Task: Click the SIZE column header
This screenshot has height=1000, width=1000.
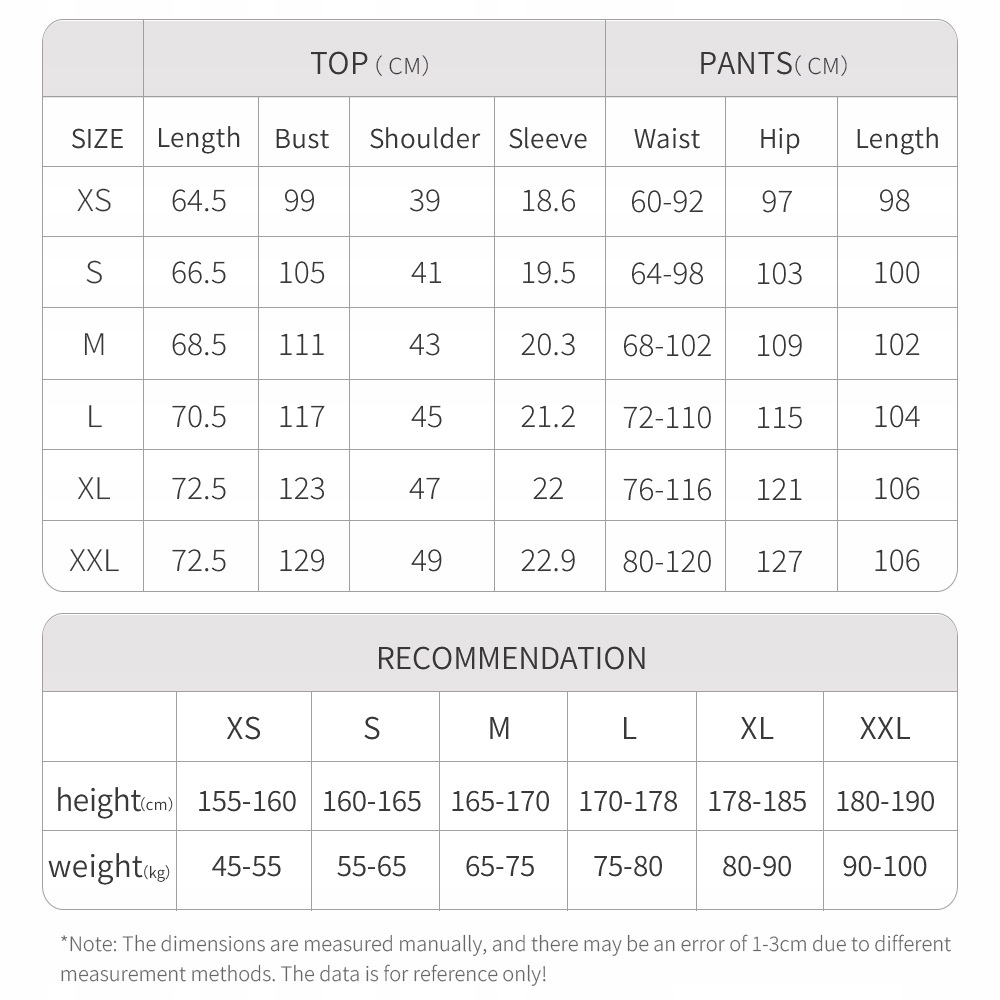Action: (97, 138)
